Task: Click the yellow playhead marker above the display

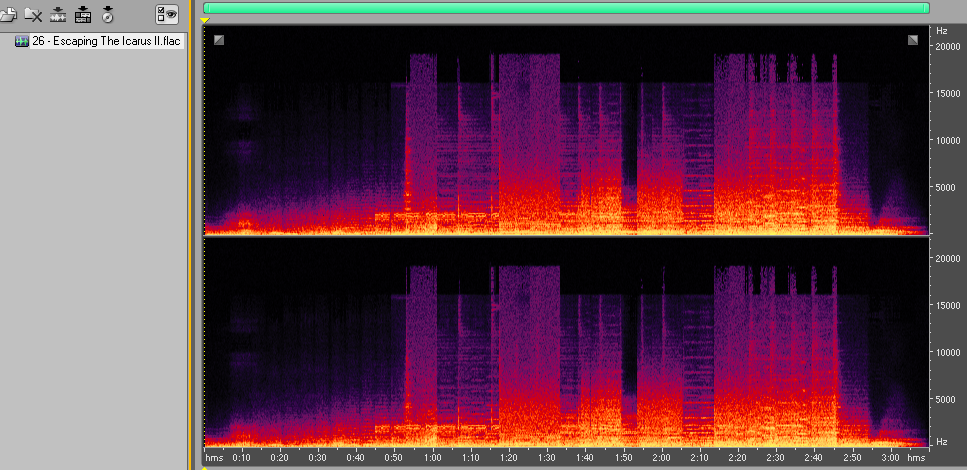Action: tap(205, 20)
